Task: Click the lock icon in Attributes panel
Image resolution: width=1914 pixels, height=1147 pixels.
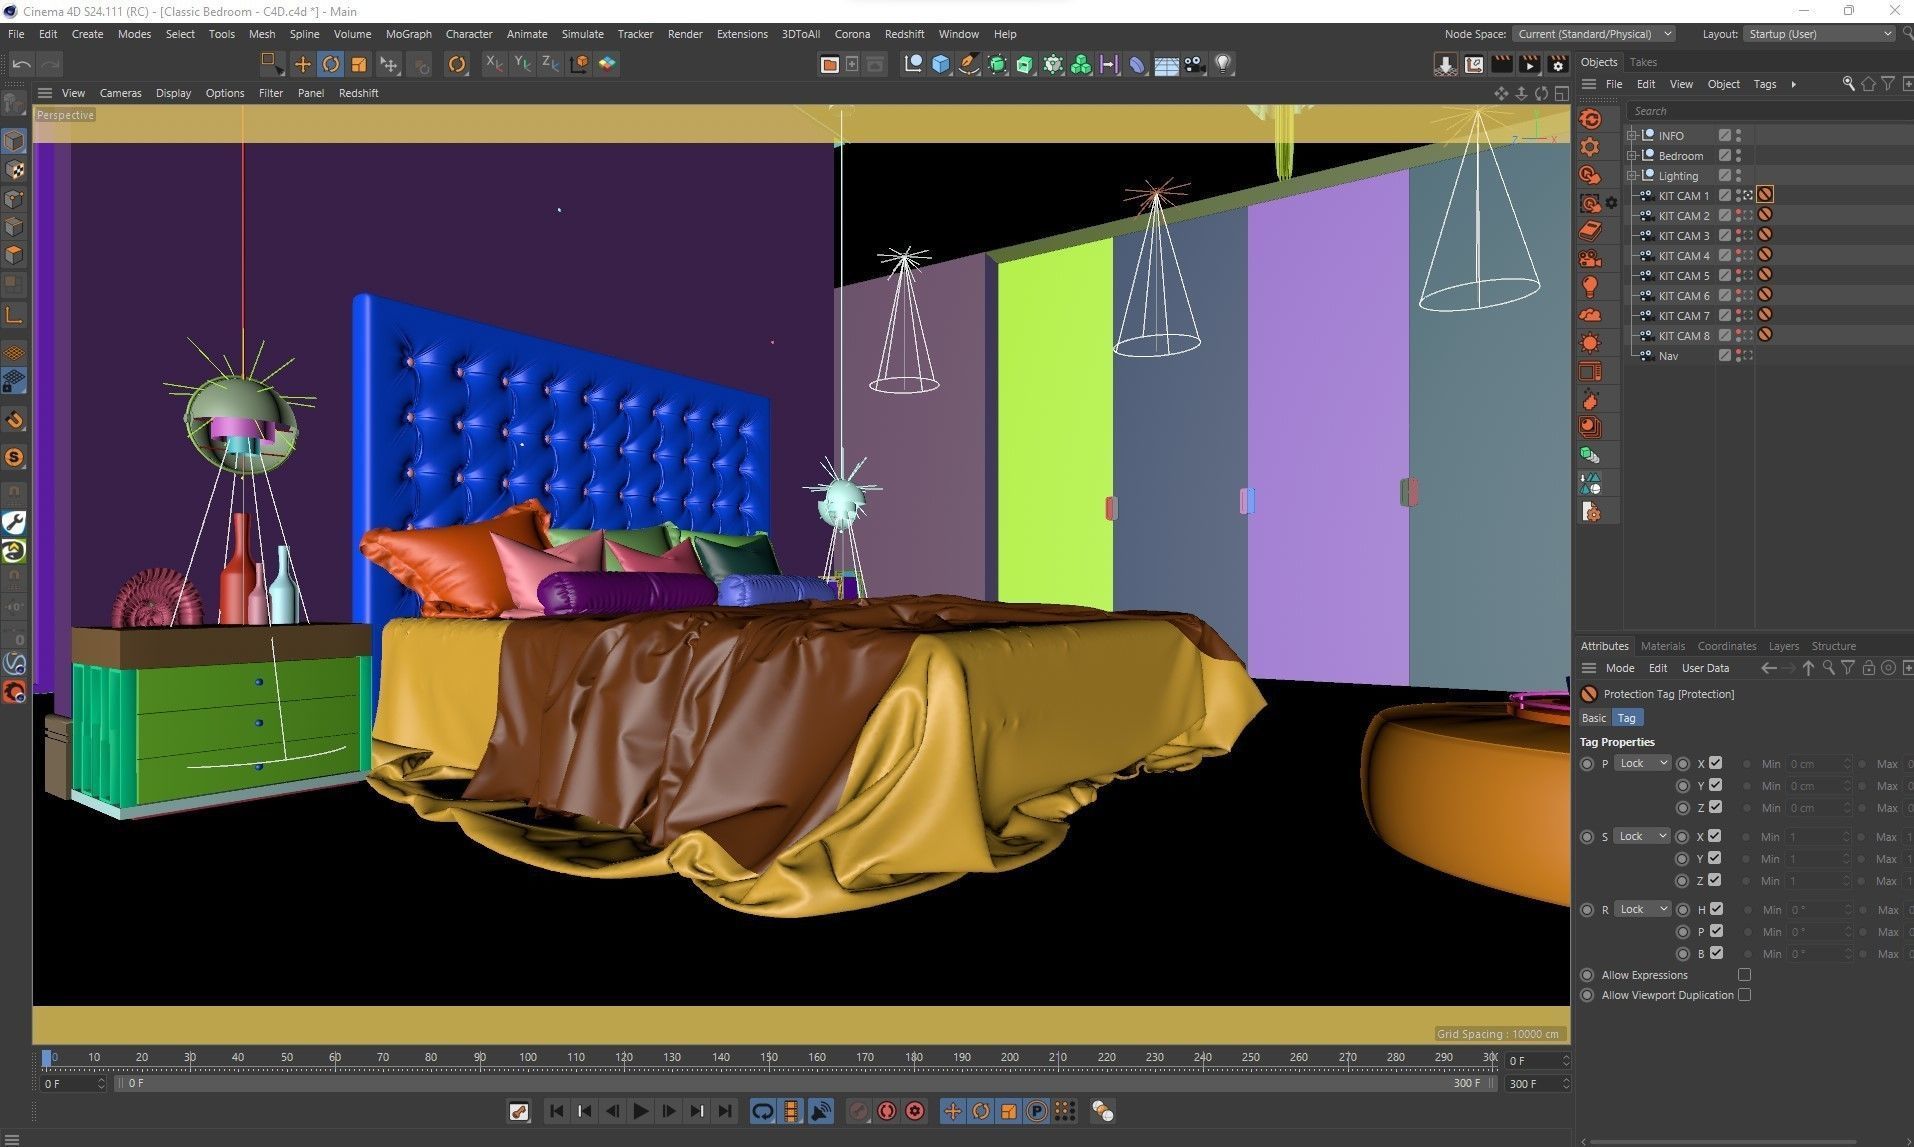Action: click(x=1867, y=668)
